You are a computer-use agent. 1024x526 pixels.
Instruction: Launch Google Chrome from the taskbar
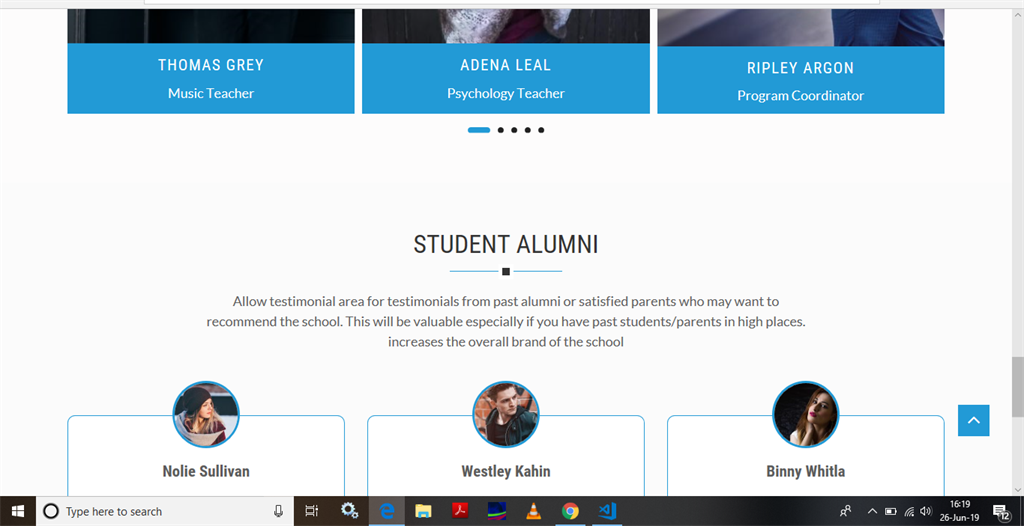pyautogui.click(x=570, y=511)
